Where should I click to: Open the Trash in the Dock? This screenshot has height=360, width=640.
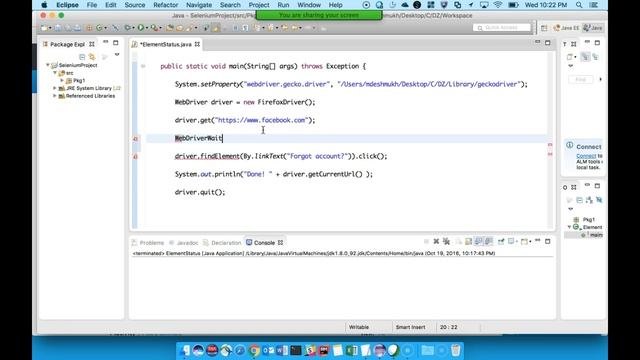[456, 350]
